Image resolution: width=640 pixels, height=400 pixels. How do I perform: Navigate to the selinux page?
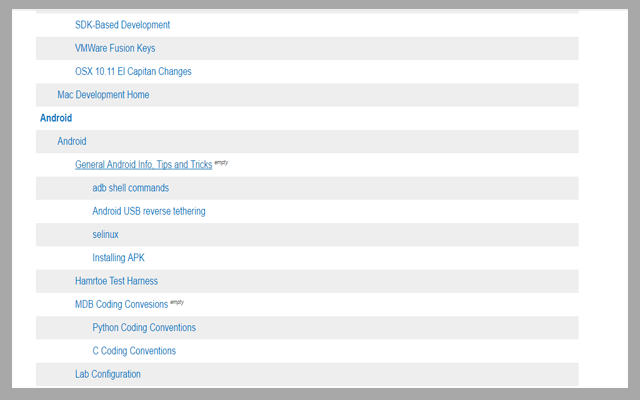tap(105, 234)
